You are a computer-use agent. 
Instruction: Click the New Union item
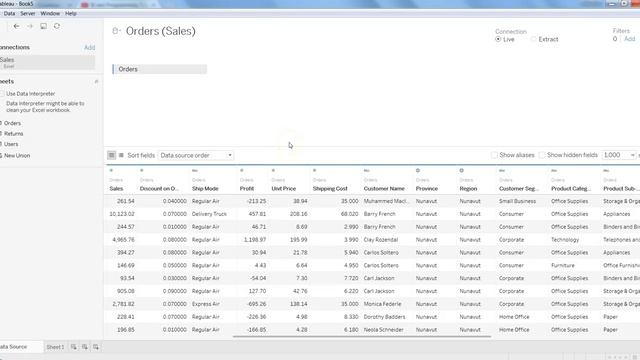tap(17, 156)
